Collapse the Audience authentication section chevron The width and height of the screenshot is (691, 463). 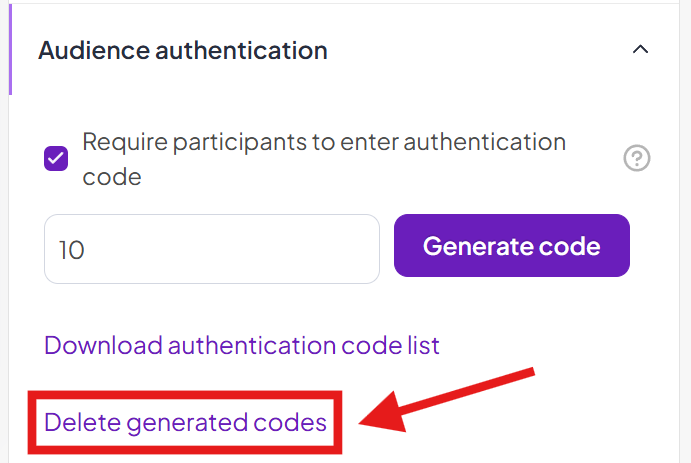pyautogui.click(x=641, y=49)
